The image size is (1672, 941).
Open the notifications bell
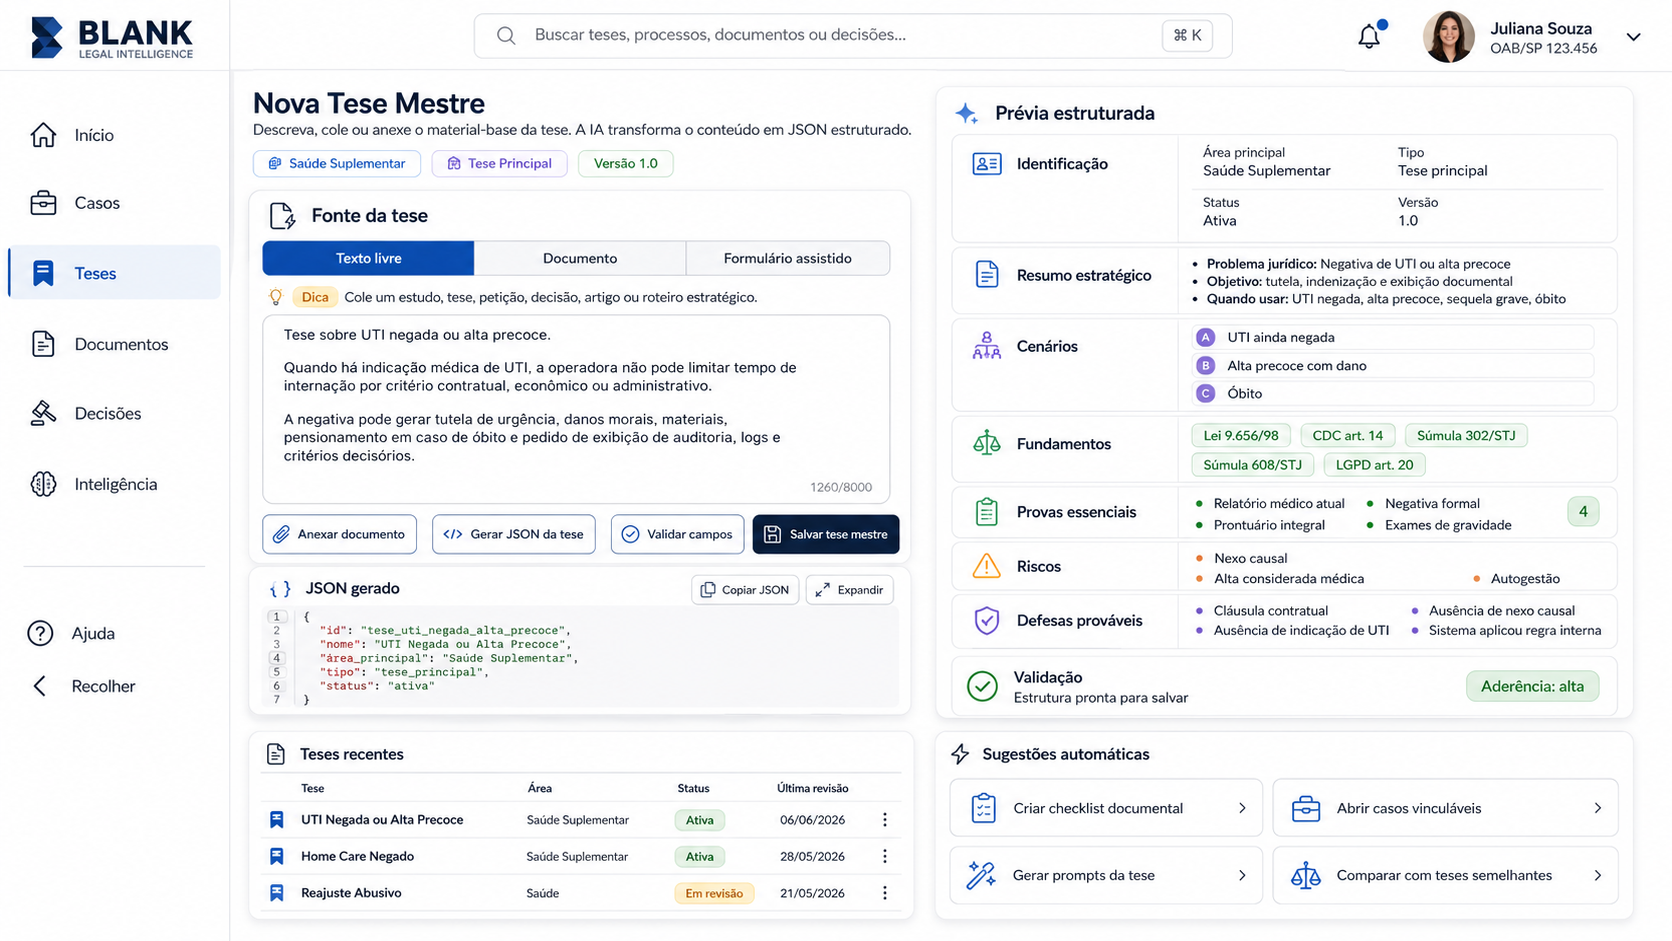[x=1369, y=36]
